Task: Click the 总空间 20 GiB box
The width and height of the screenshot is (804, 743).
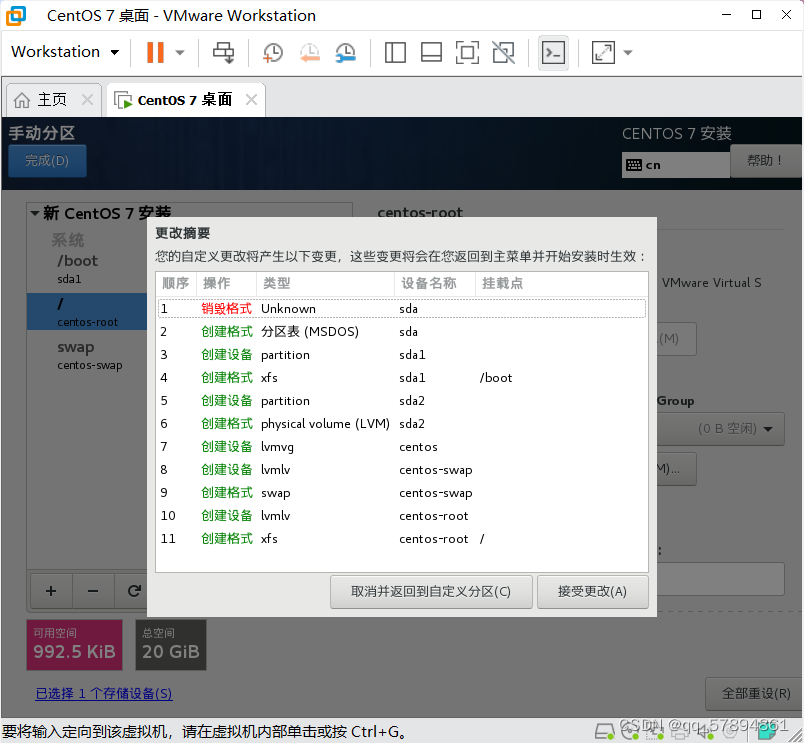Action: [x=171, y=645]
